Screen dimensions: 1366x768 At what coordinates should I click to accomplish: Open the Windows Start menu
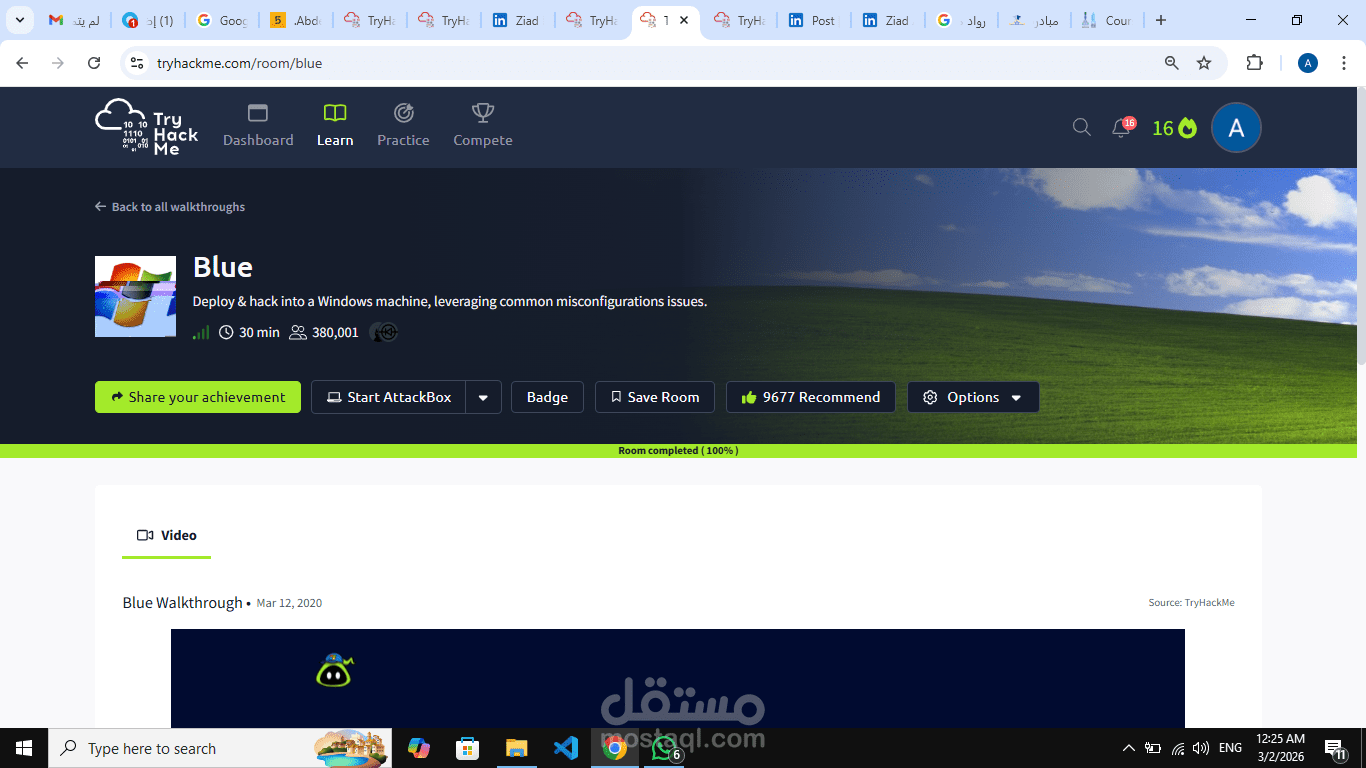tap(24, 748)
